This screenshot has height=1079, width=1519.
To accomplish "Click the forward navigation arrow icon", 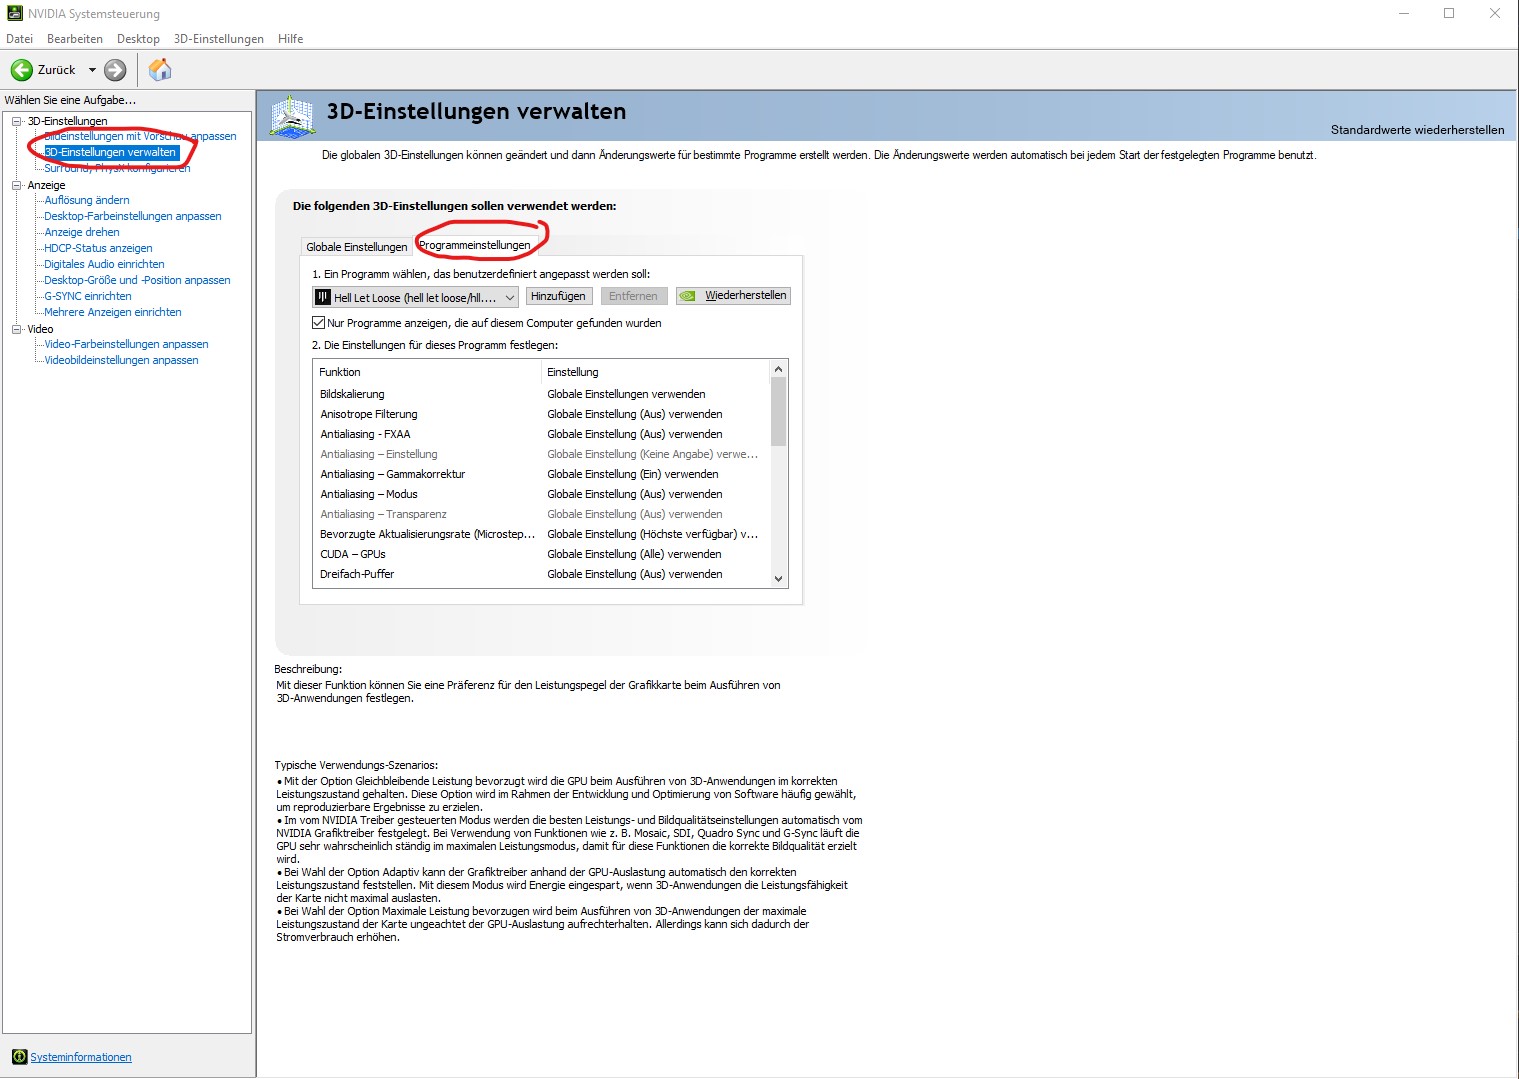I will (x=116, y=70).
